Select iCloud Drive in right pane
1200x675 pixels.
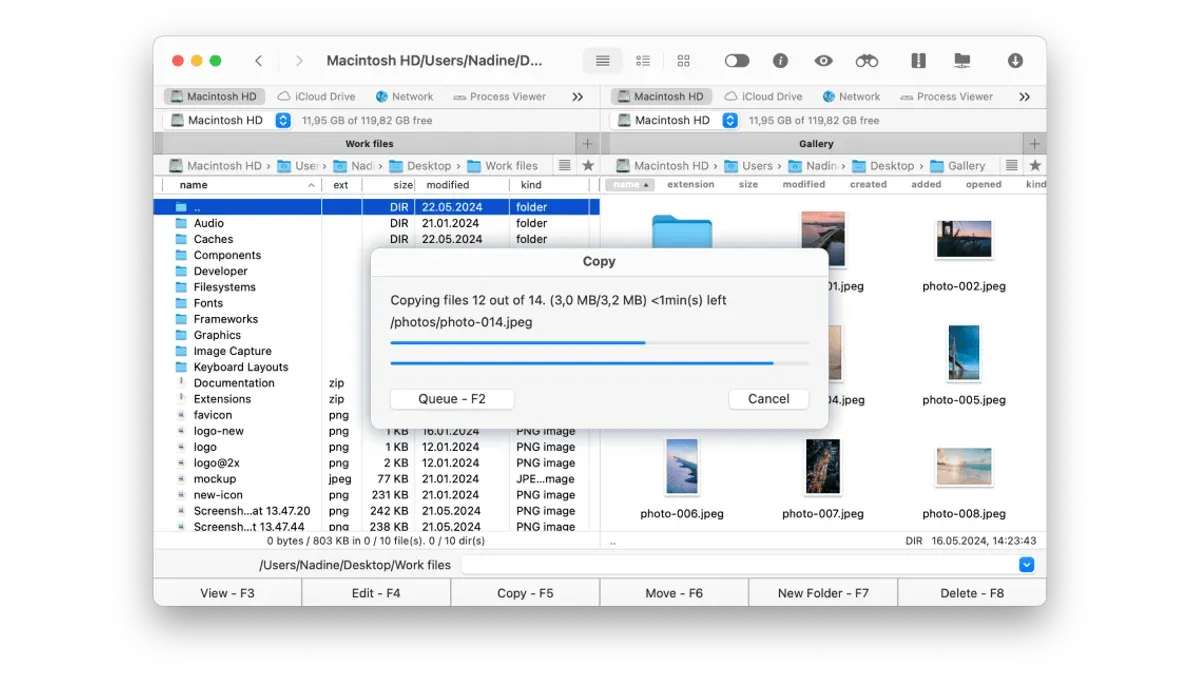(x=764, y=97)
